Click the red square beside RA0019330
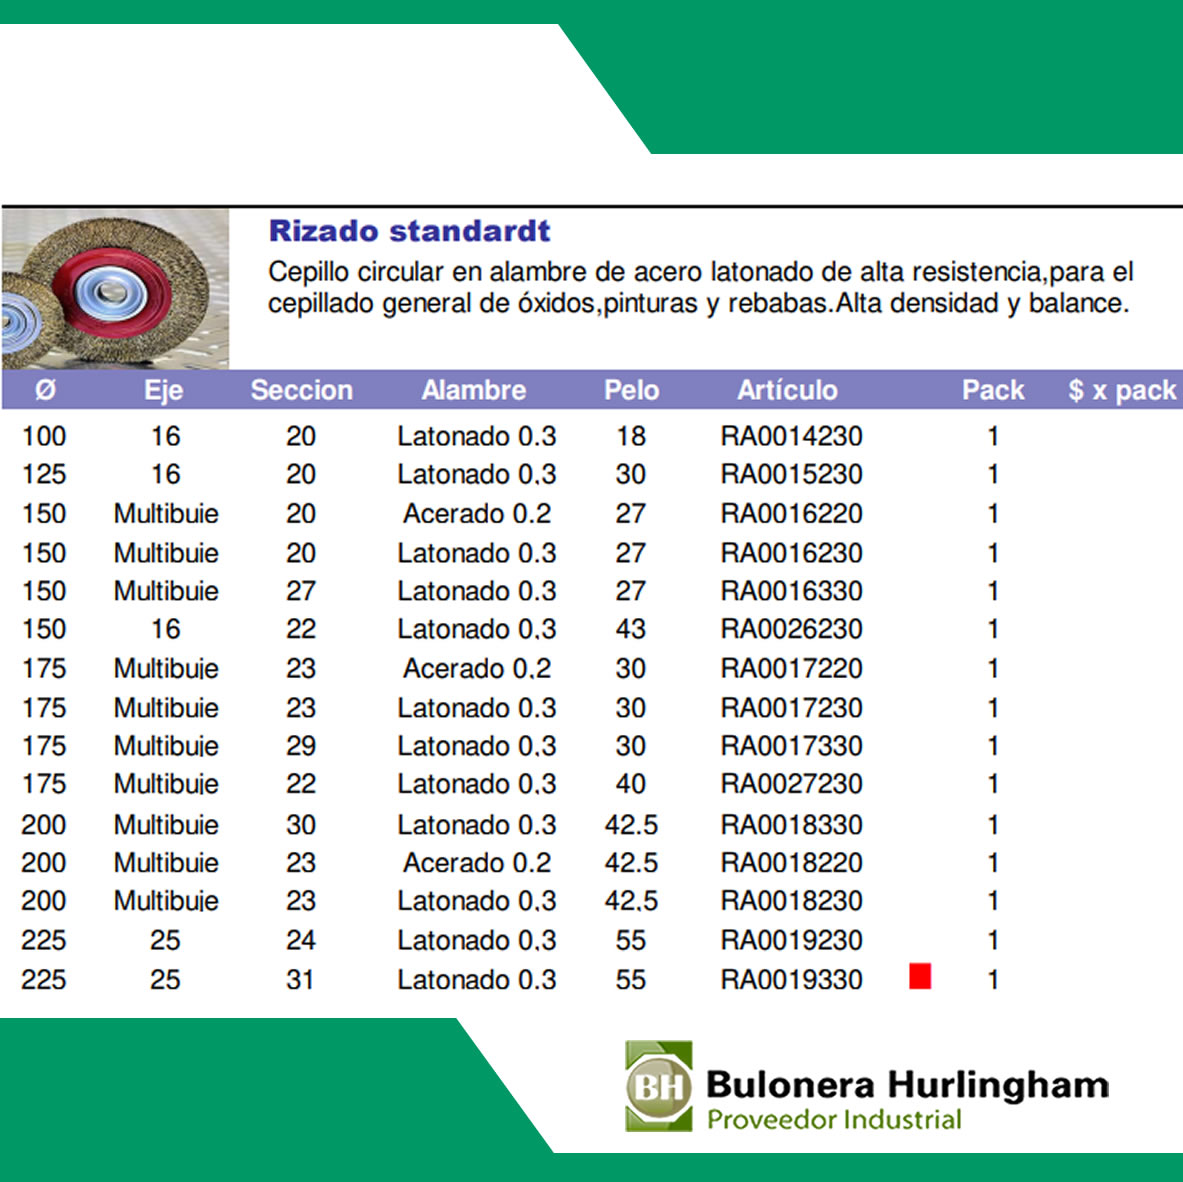1183x1182 pixels. coord(920,976)
